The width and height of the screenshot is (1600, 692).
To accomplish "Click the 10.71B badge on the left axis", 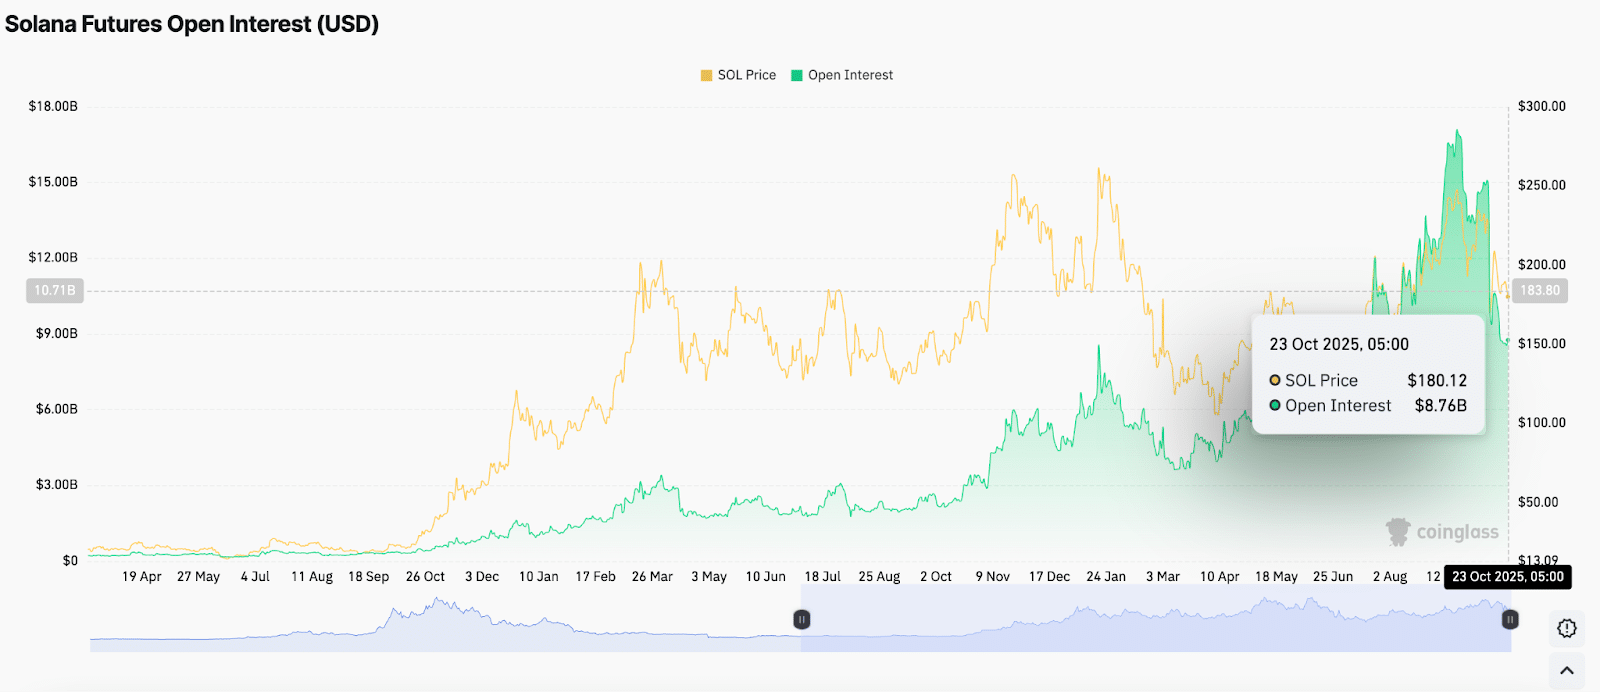I will (x=54, y=291).
